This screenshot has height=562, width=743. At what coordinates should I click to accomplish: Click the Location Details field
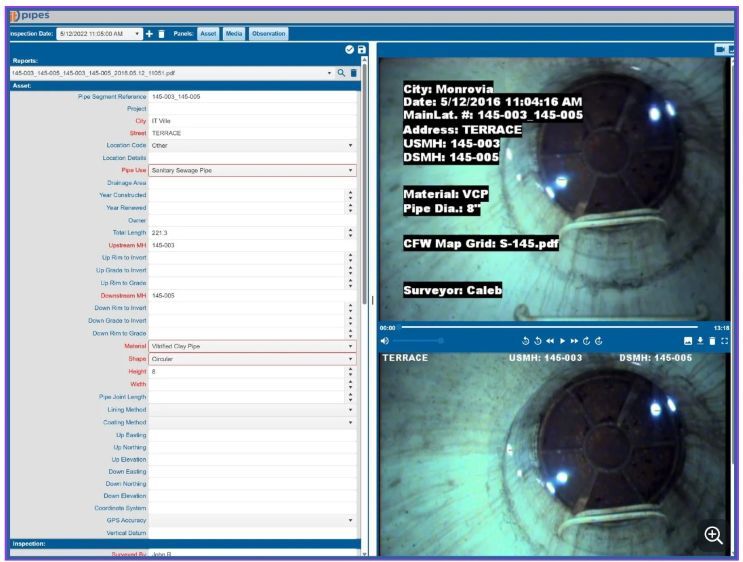[253, 158]
